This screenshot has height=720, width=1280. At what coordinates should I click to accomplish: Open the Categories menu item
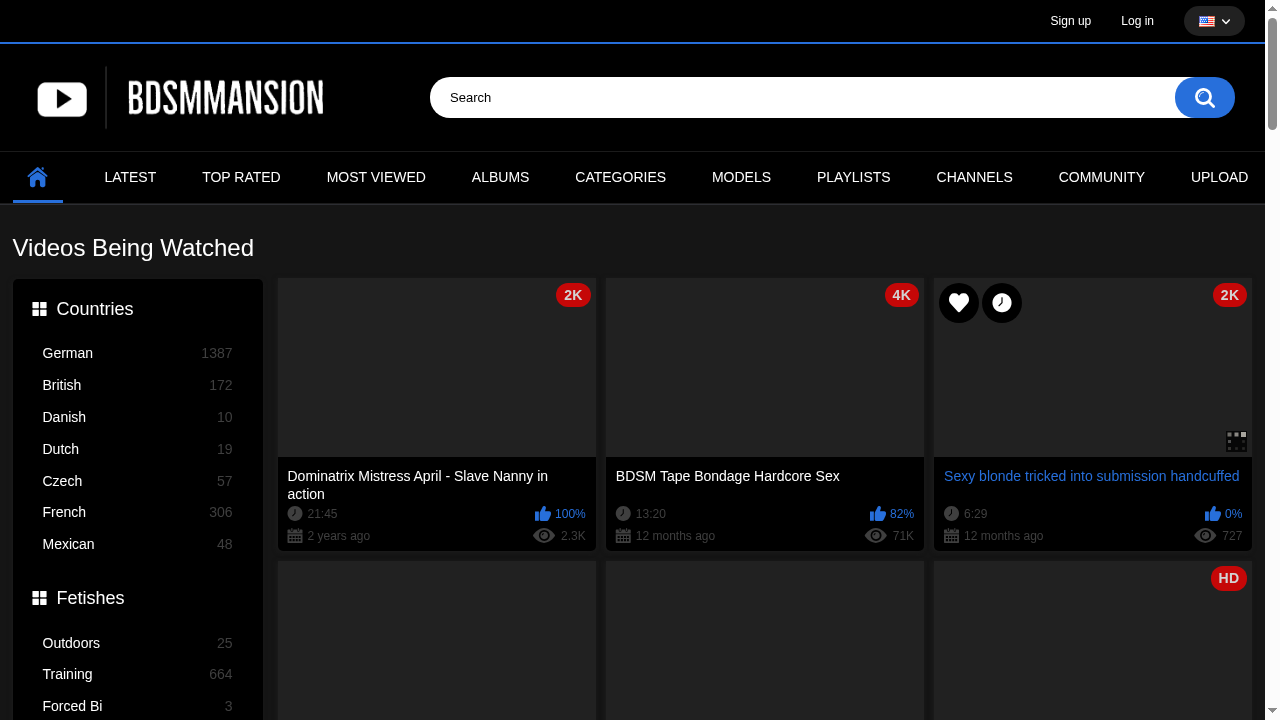point(620,177)
